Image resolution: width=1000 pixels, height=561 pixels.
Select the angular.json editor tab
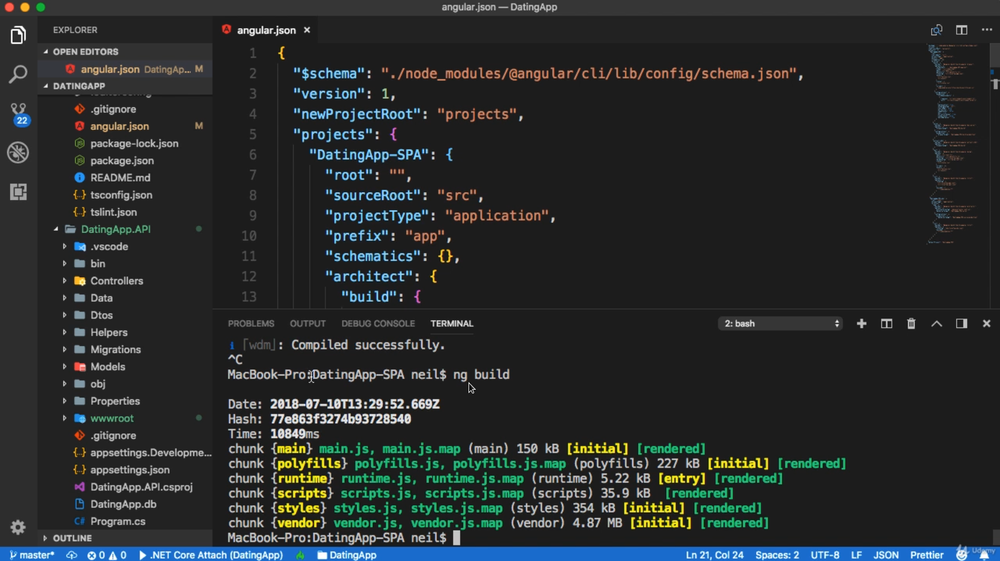pos(266,30)
